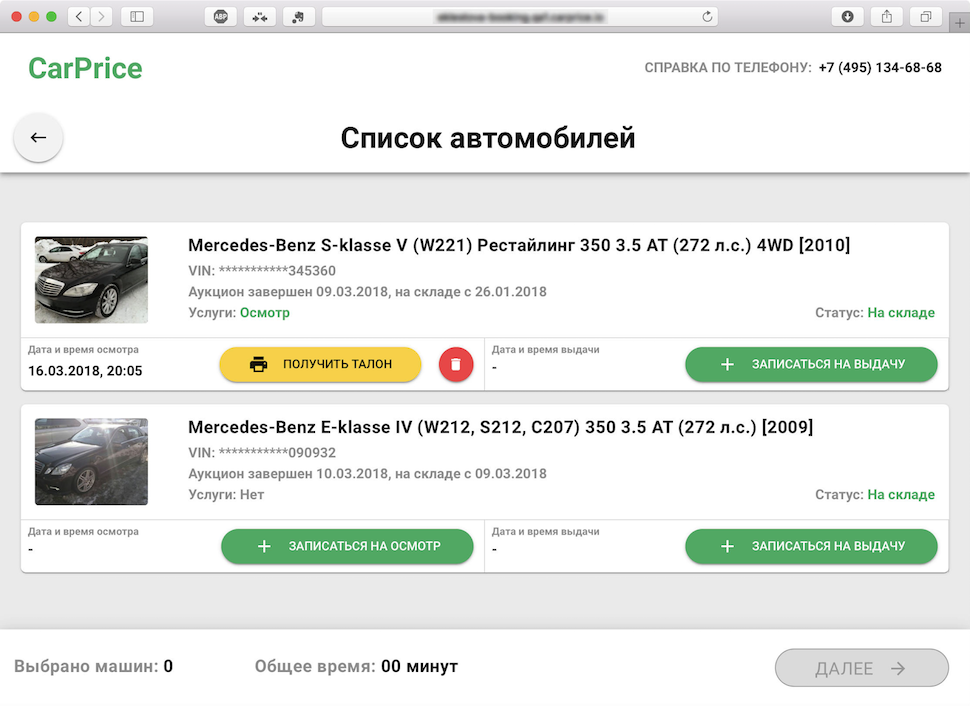This screenshot has height=706, width=970.
Task: Click the circular back arrow above the car list
Action: [38, 137]
